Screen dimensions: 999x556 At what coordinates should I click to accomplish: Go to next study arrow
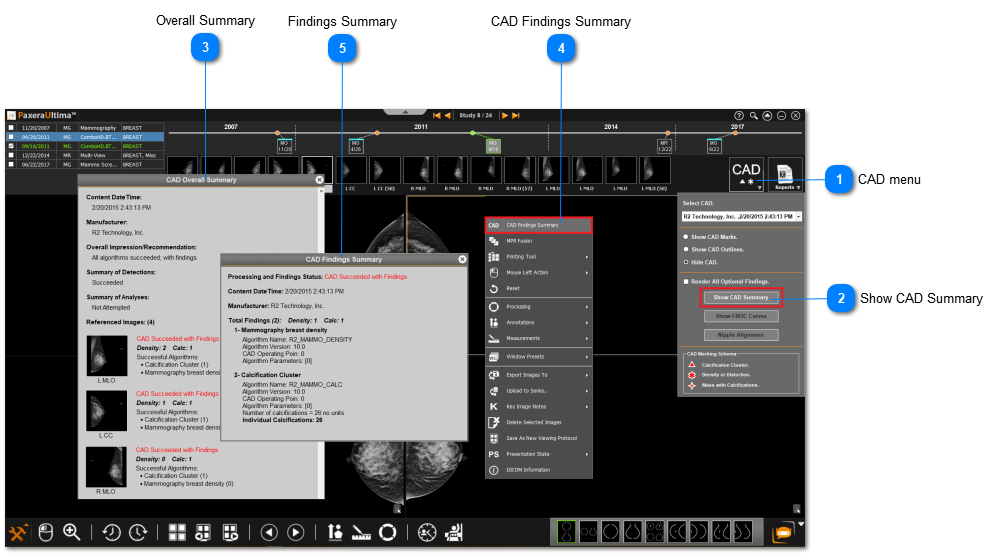click(x=505, y=116)
